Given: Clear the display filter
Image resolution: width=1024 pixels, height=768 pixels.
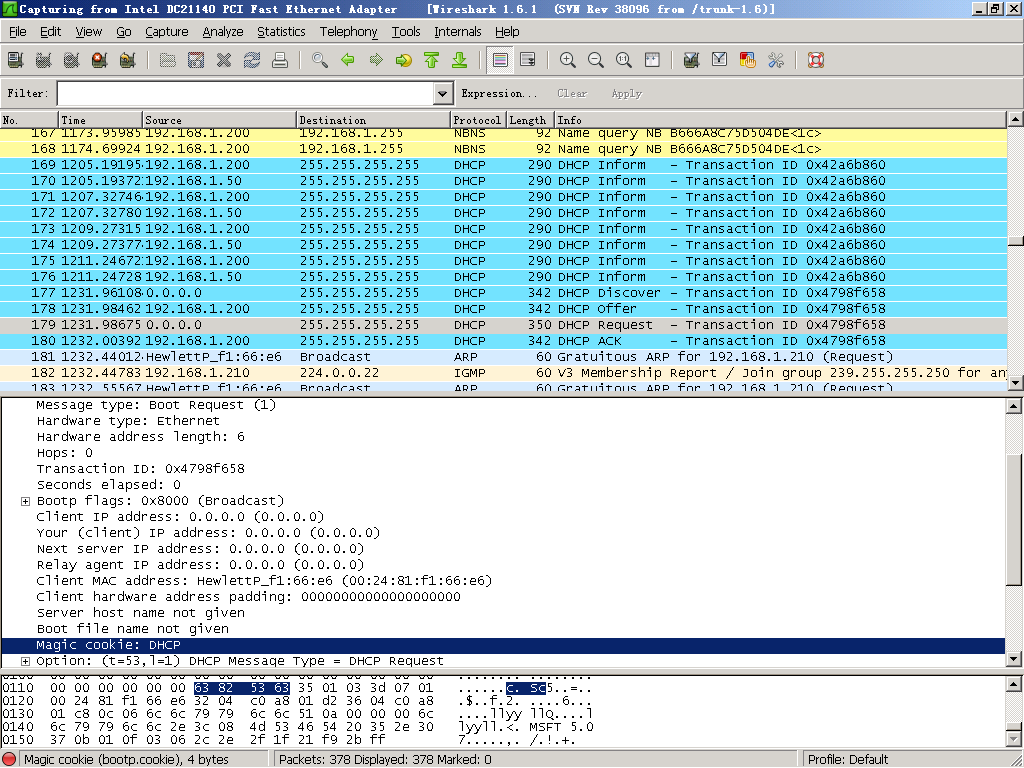Looking at the screenshot, I should (572, 93).
